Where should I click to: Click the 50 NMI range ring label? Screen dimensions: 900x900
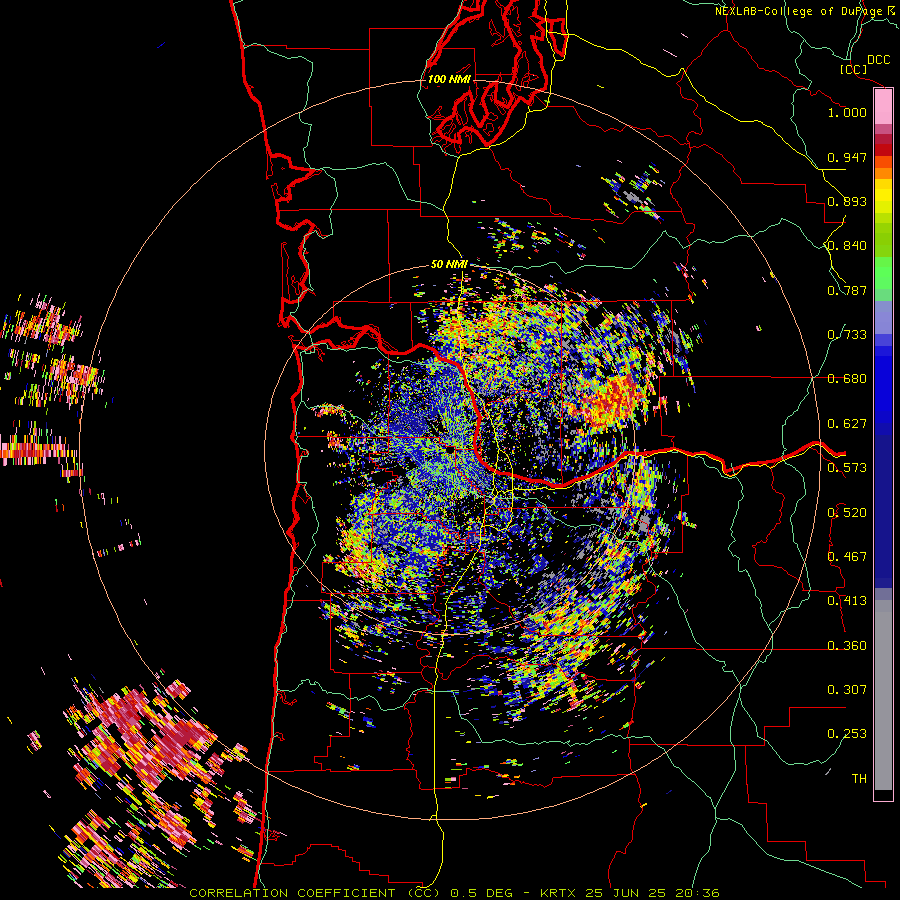click(x=449, y=264)
